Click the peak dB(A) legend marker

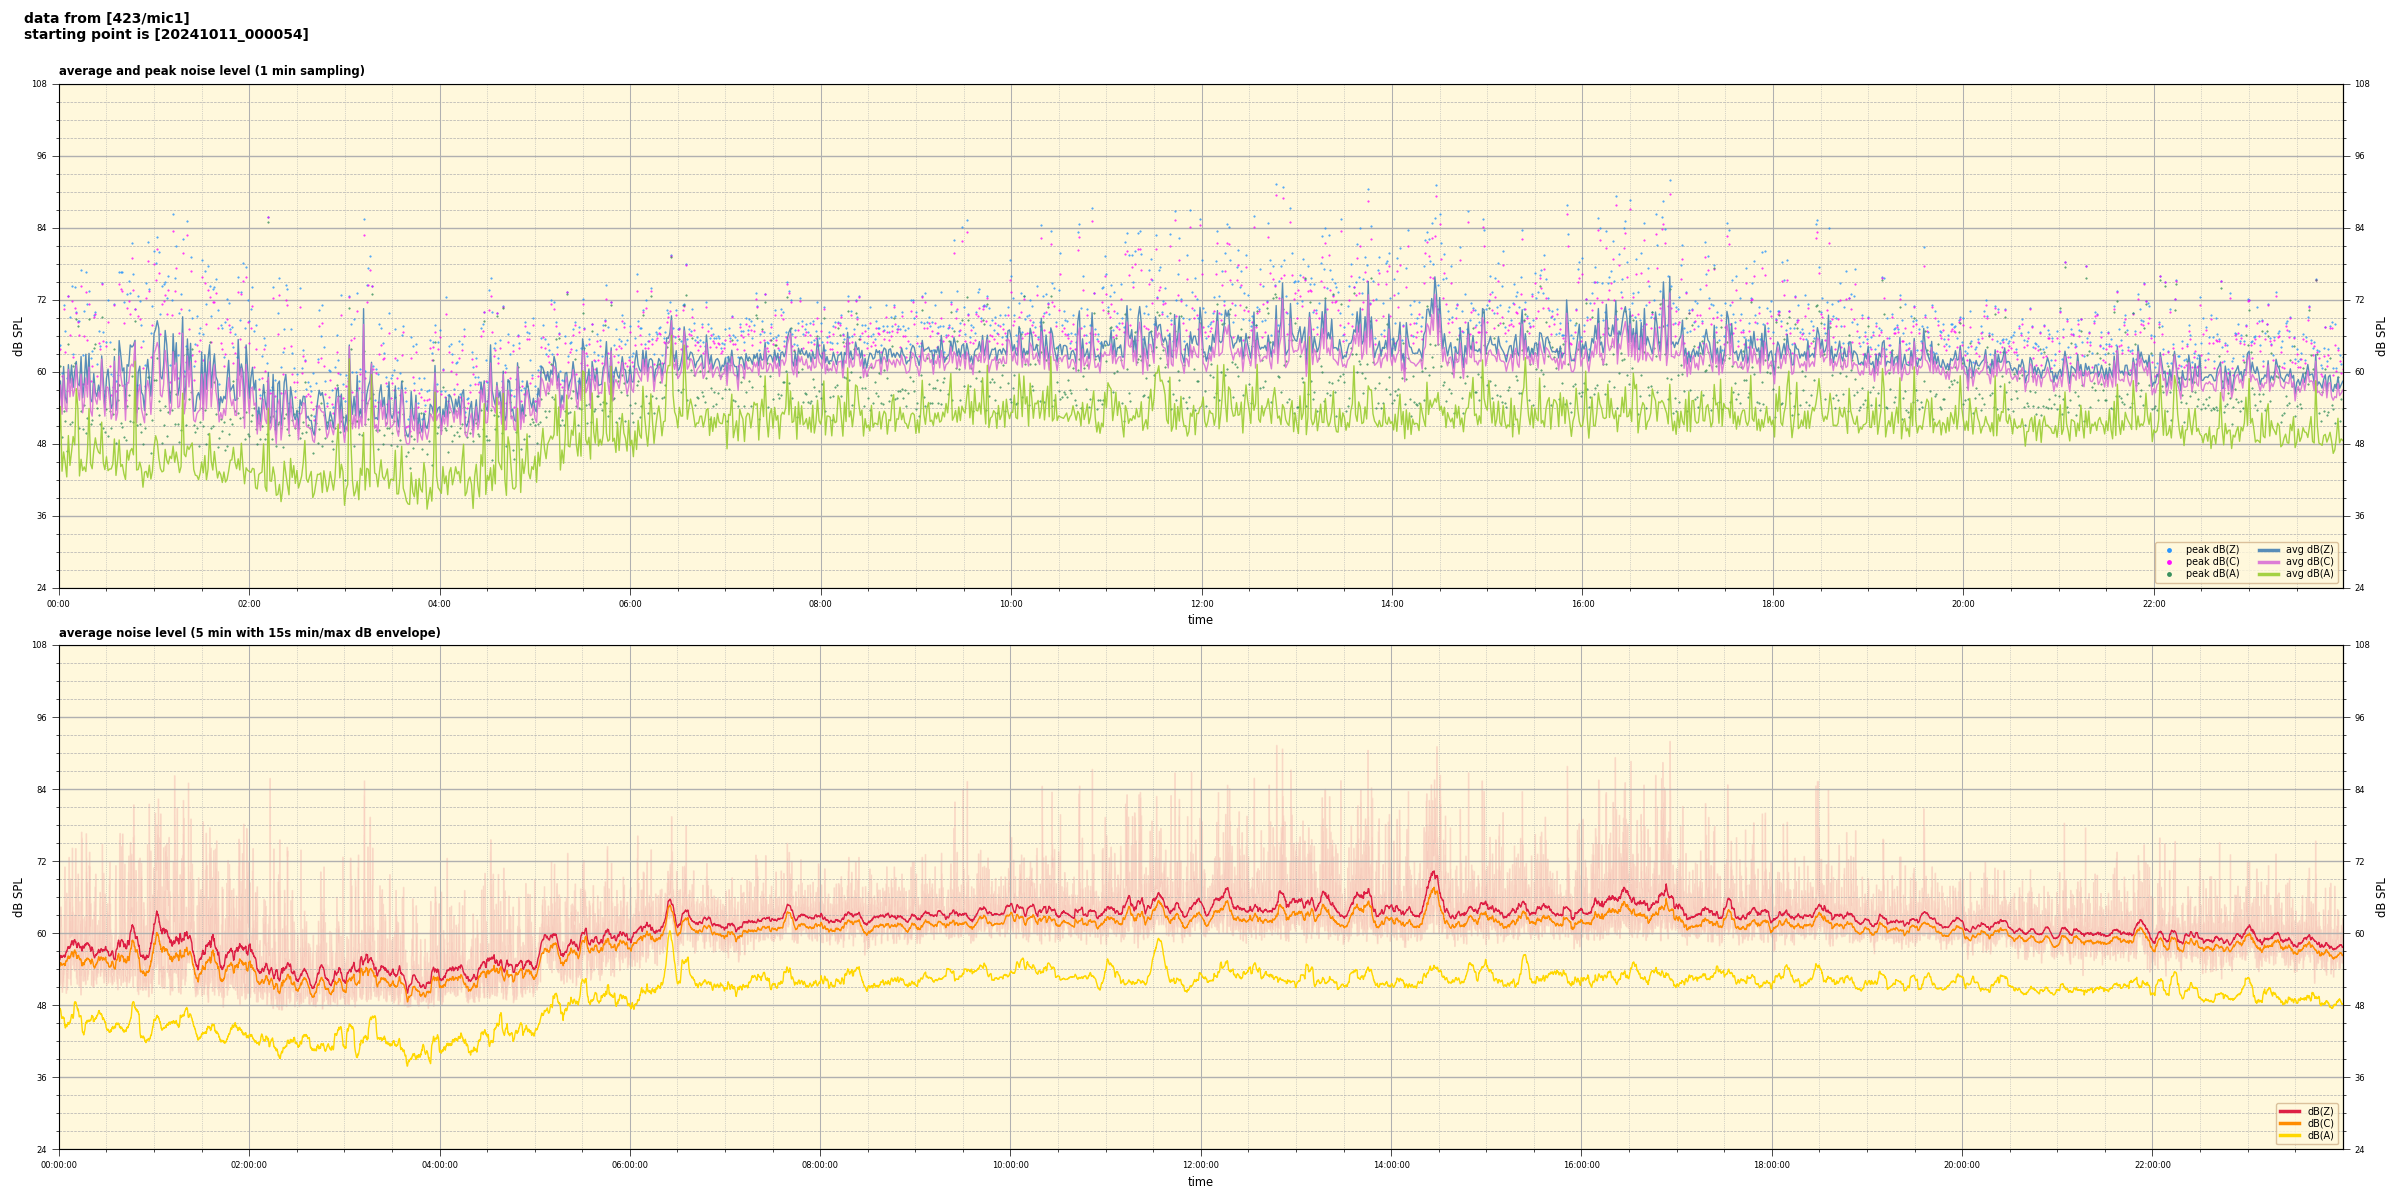tap(2169, 574)
